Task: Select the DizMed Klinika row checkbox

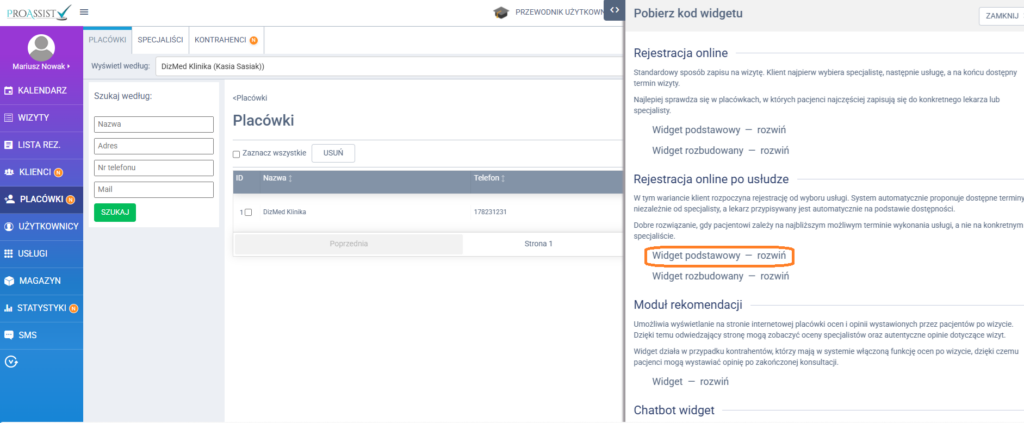Action: click(248, 212)
